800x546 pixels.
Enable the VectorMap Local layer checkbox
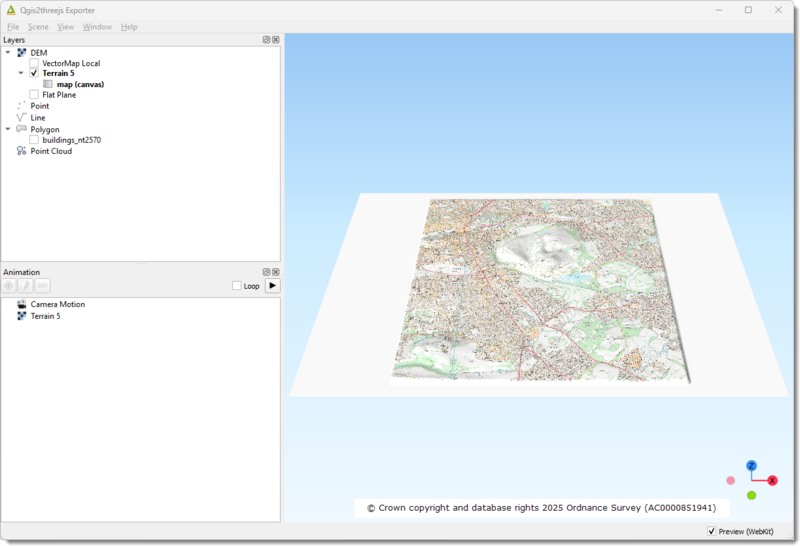coord(34,63)
